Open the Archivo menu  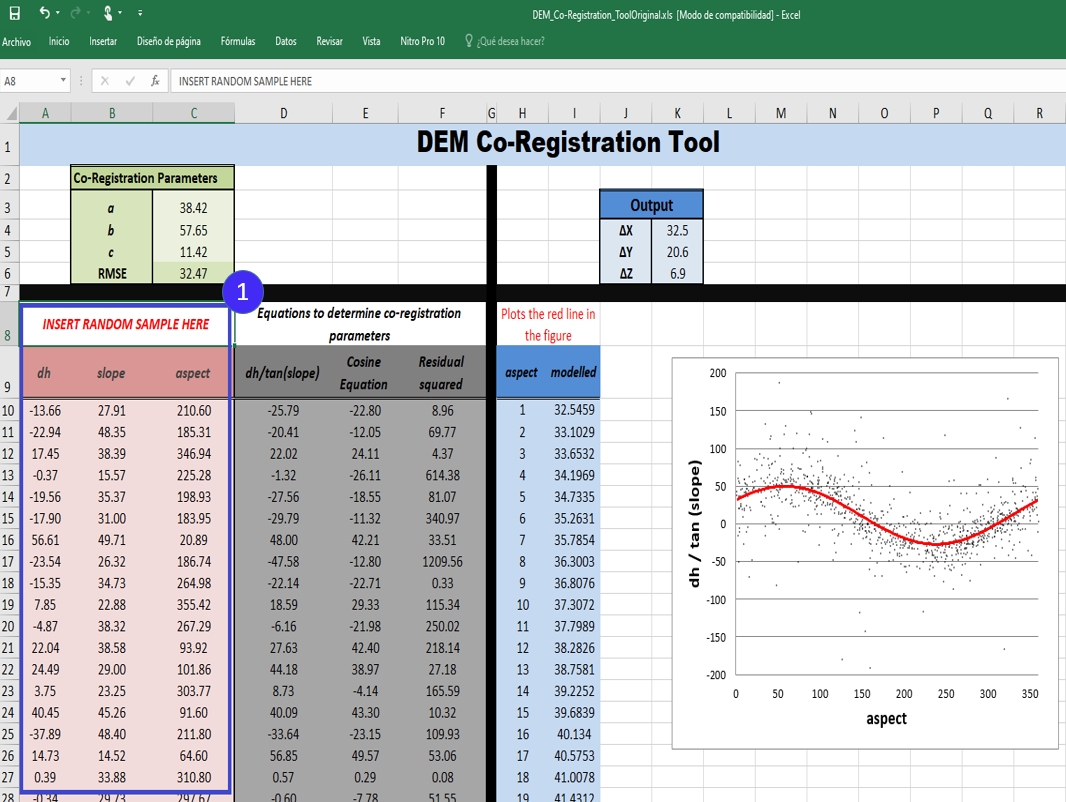[16, 42]
